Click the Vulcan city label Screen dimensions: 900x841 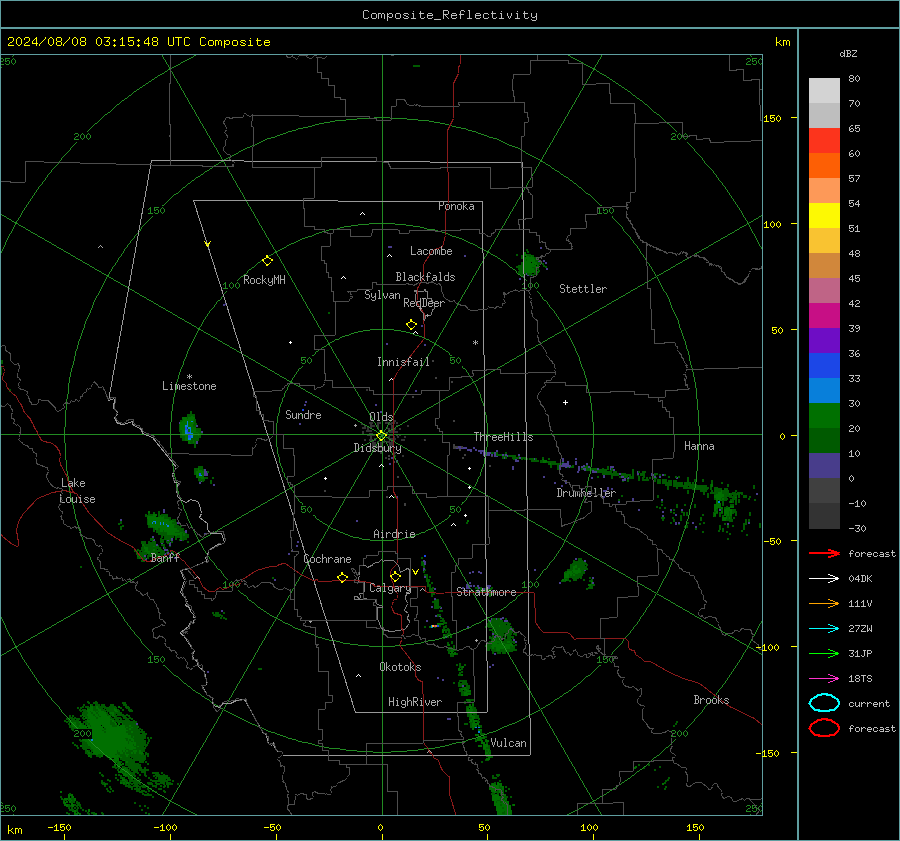click(x=508, y=743)
